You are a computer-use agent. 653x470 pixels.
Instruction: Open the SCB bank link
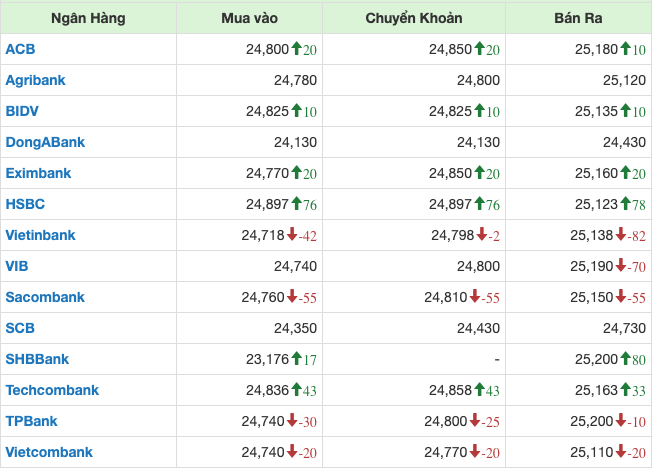pyautogui.click(x=20, y=327)
